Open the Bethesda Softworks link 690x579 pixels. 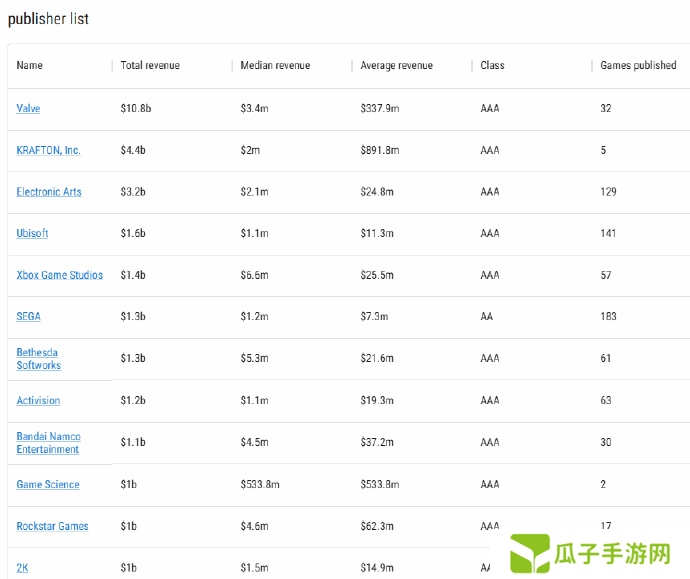tap(39, 359)
